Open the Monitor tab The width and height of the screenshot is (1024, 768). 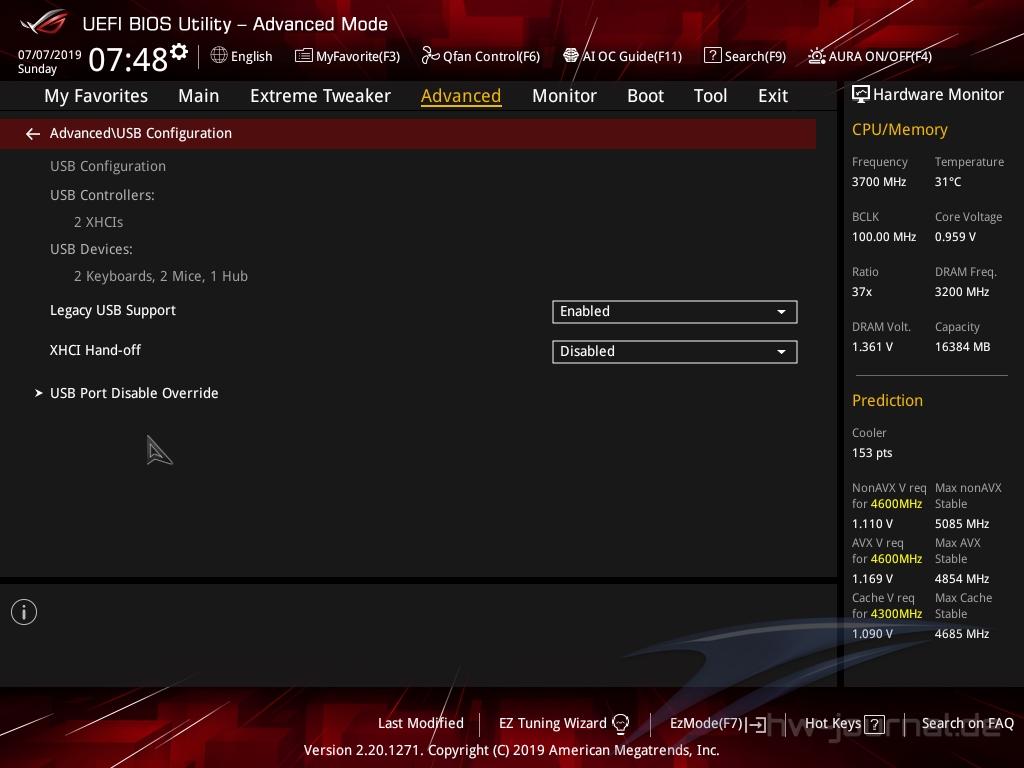tap(564, 96)
